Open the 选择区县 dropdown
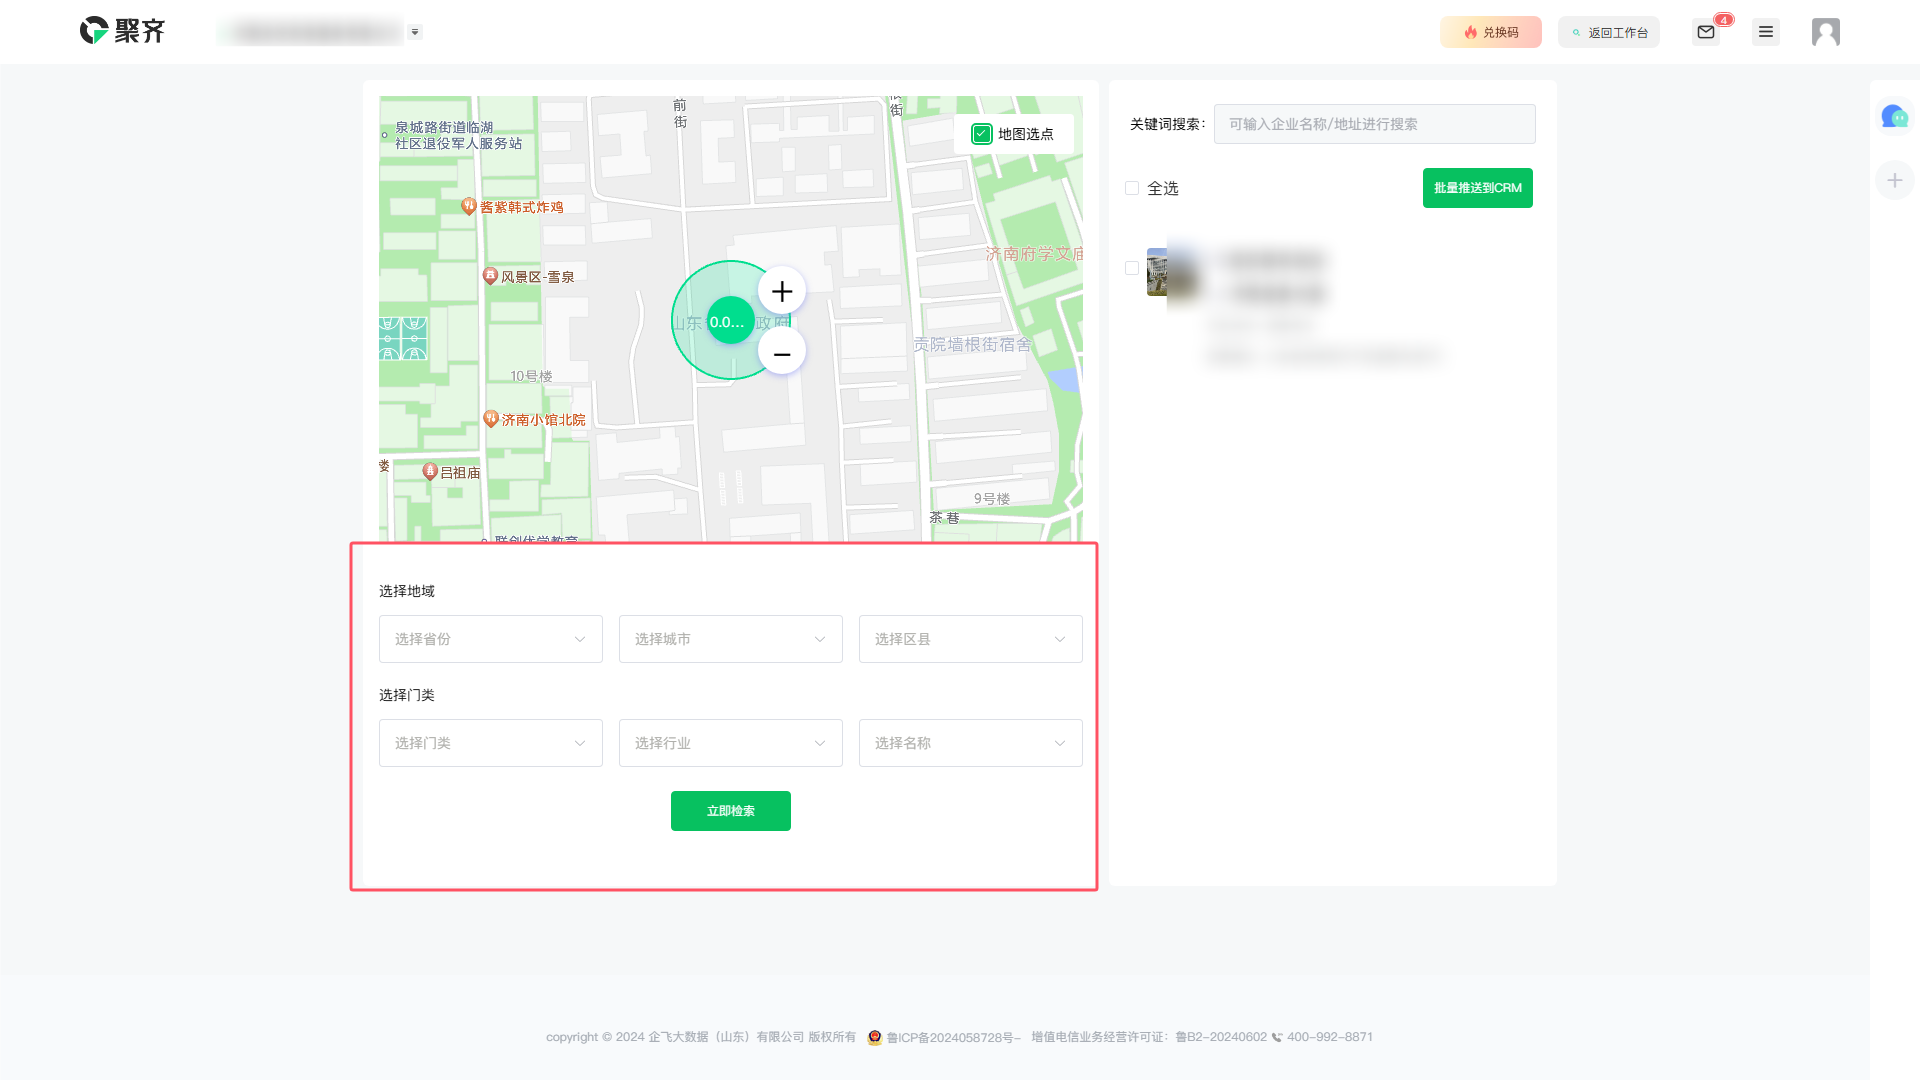The image size is (1920, 1080). pyautogui.click(x=970, y=639)
